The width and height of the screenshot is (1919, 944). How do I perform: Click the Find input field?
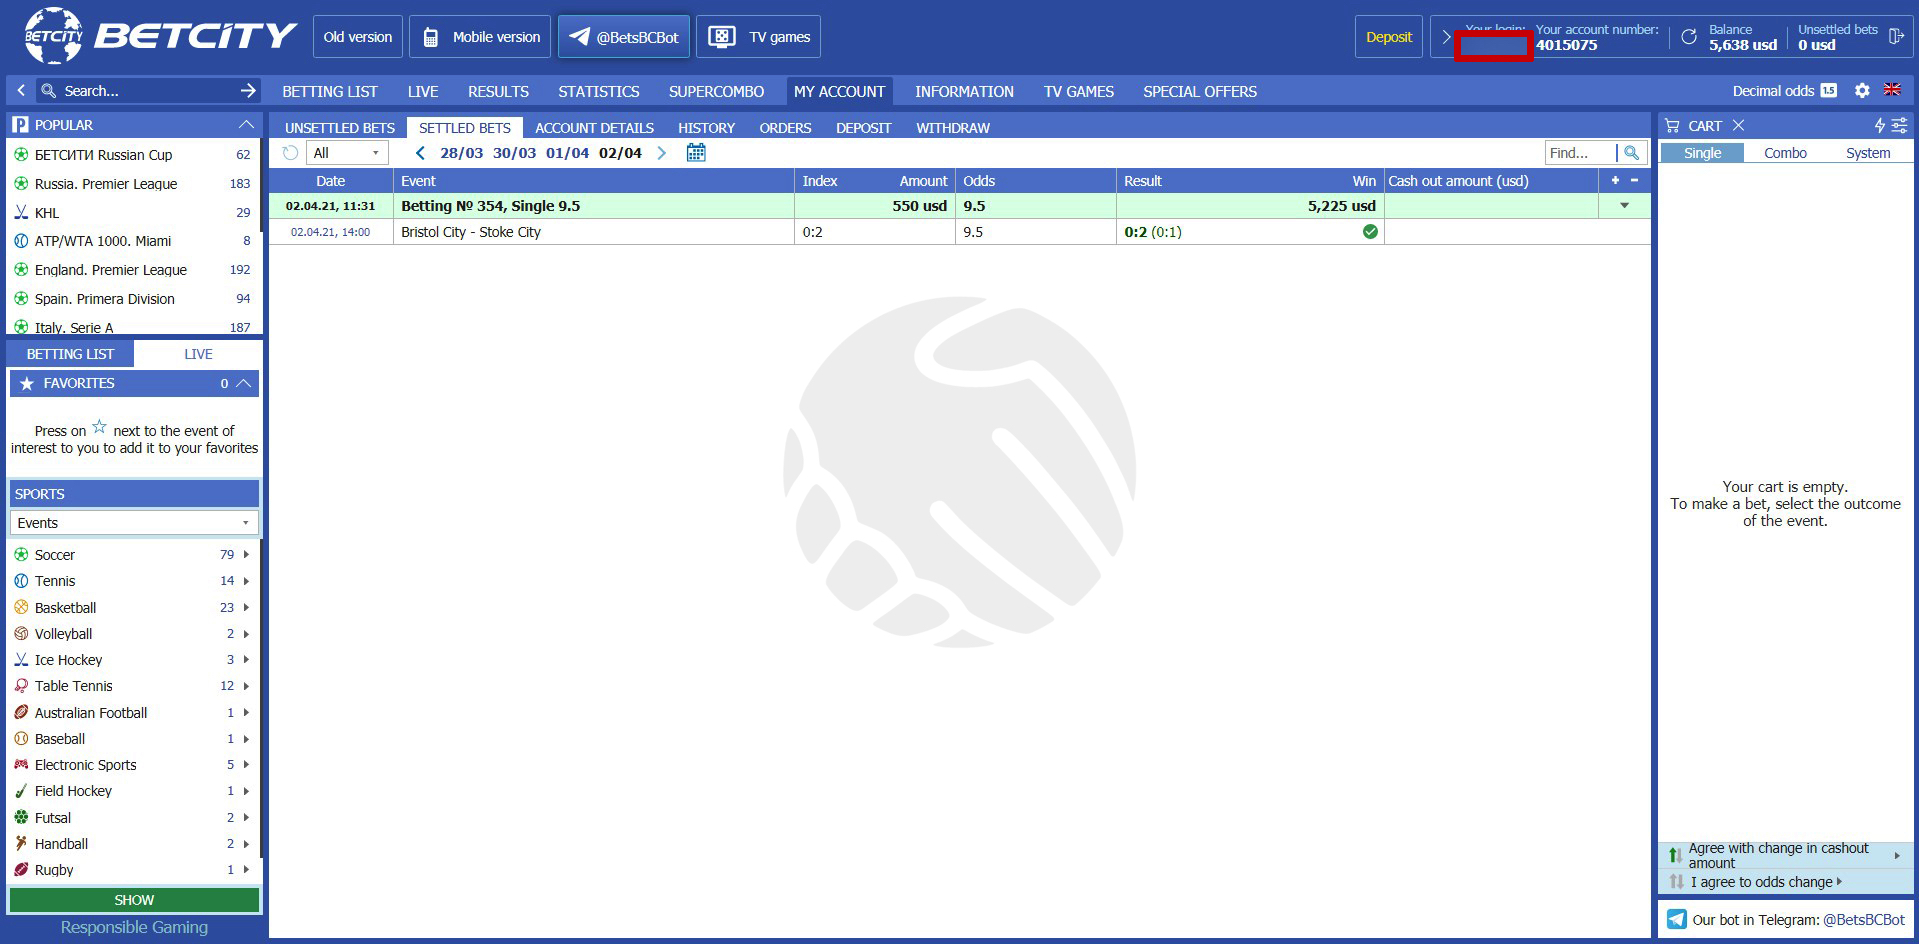click(1580, 153)
